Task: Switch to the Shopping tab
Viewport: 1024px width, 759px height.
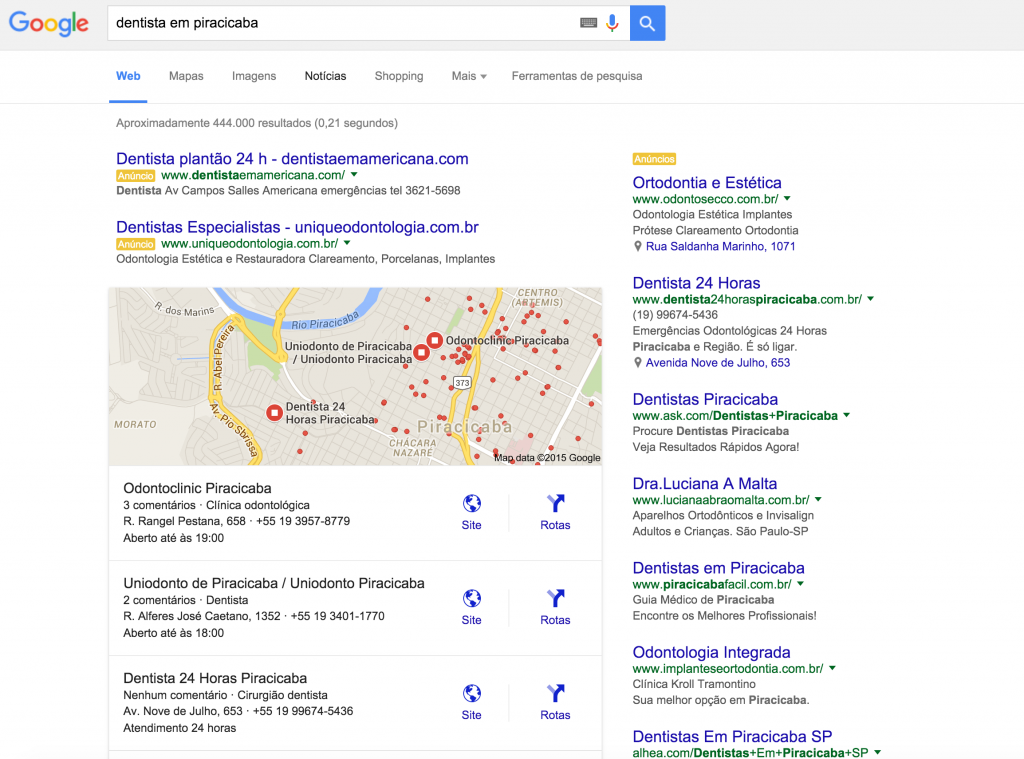Action: (399, 76)
